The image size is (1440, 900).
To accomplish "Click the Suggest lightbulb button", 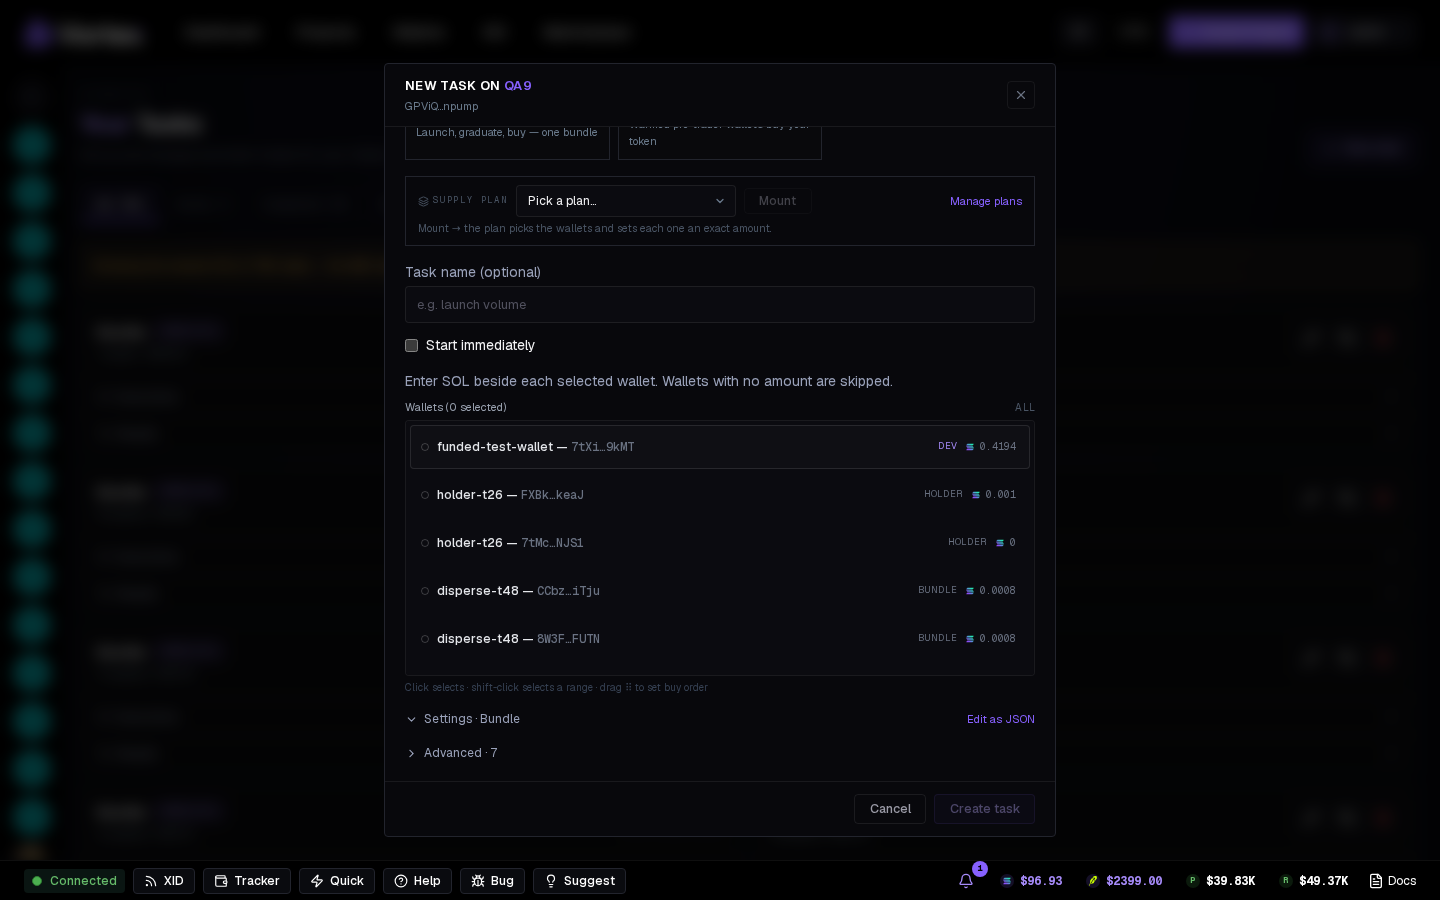I will tap(579, 881).
